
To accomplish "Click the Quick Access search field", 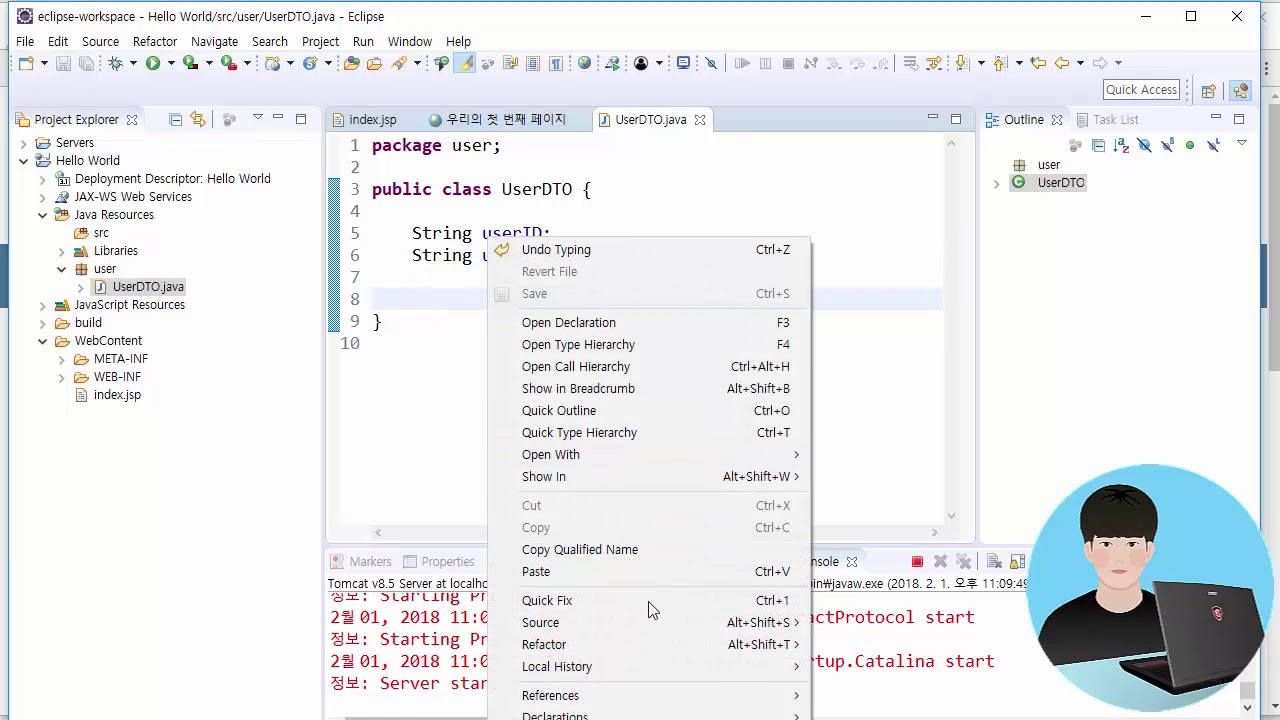I will click(1141, 89).
